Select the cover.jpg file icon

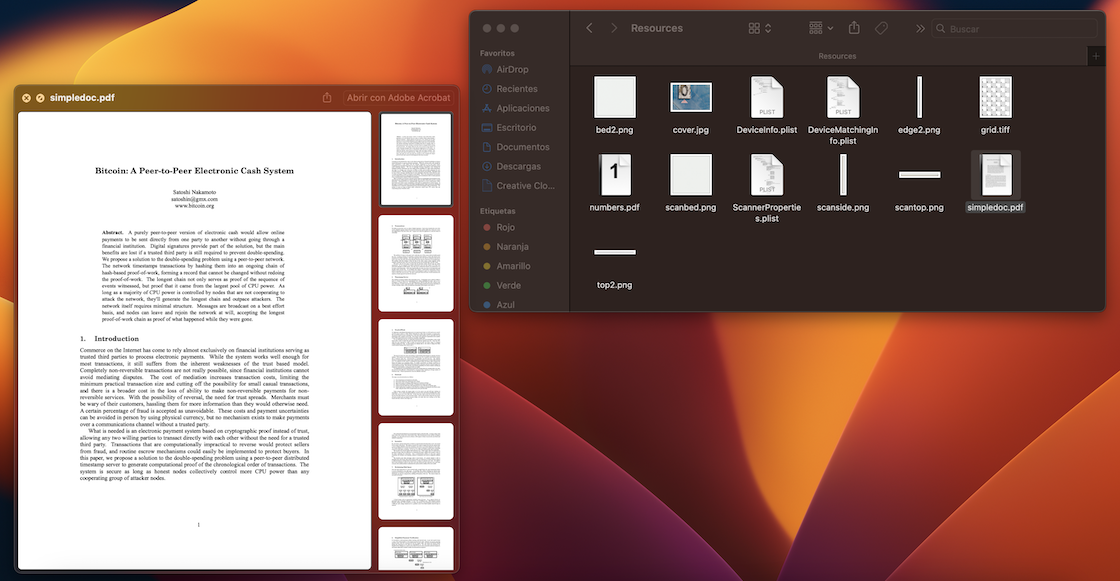[691, 98]
